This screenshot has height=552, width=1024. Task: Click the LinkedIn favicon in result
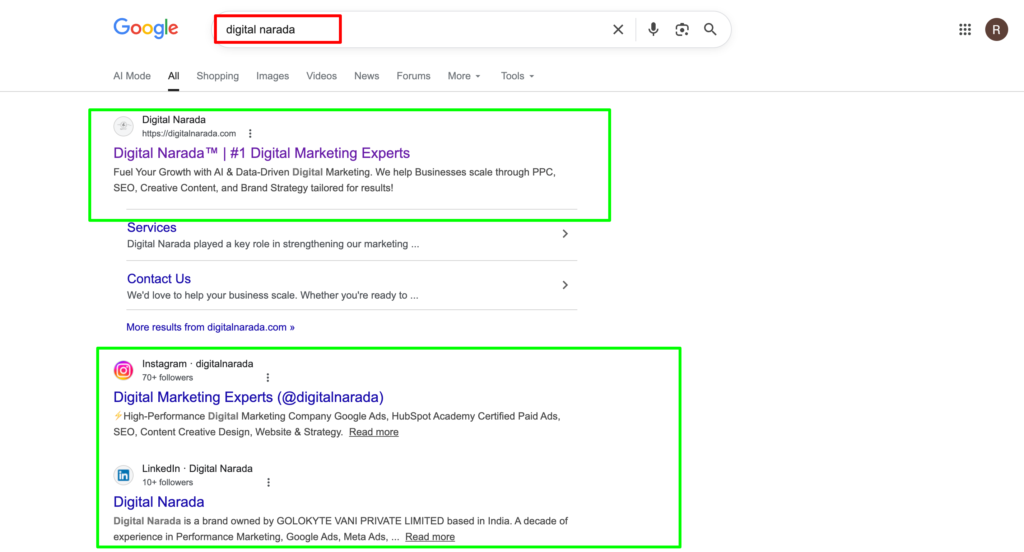(123, 475)
